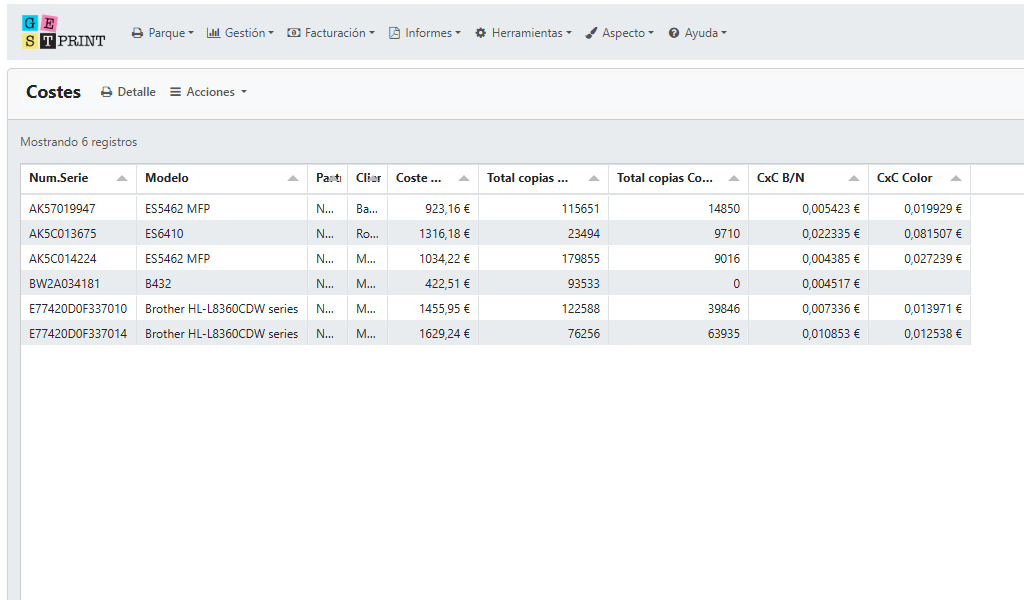Click the paintbrush icon beside Aspecto
Viewport: 1024px width, 600px height.
(x=591, y=33)
